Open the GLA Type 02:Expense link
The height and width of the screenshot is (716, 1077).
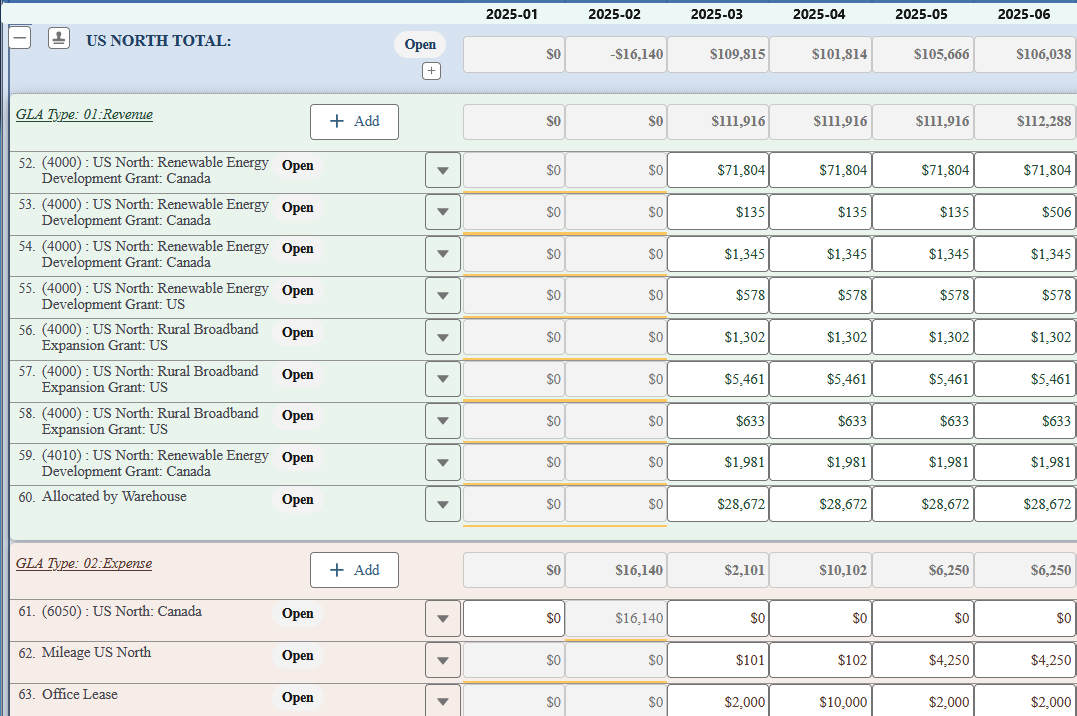coord(84,563)
